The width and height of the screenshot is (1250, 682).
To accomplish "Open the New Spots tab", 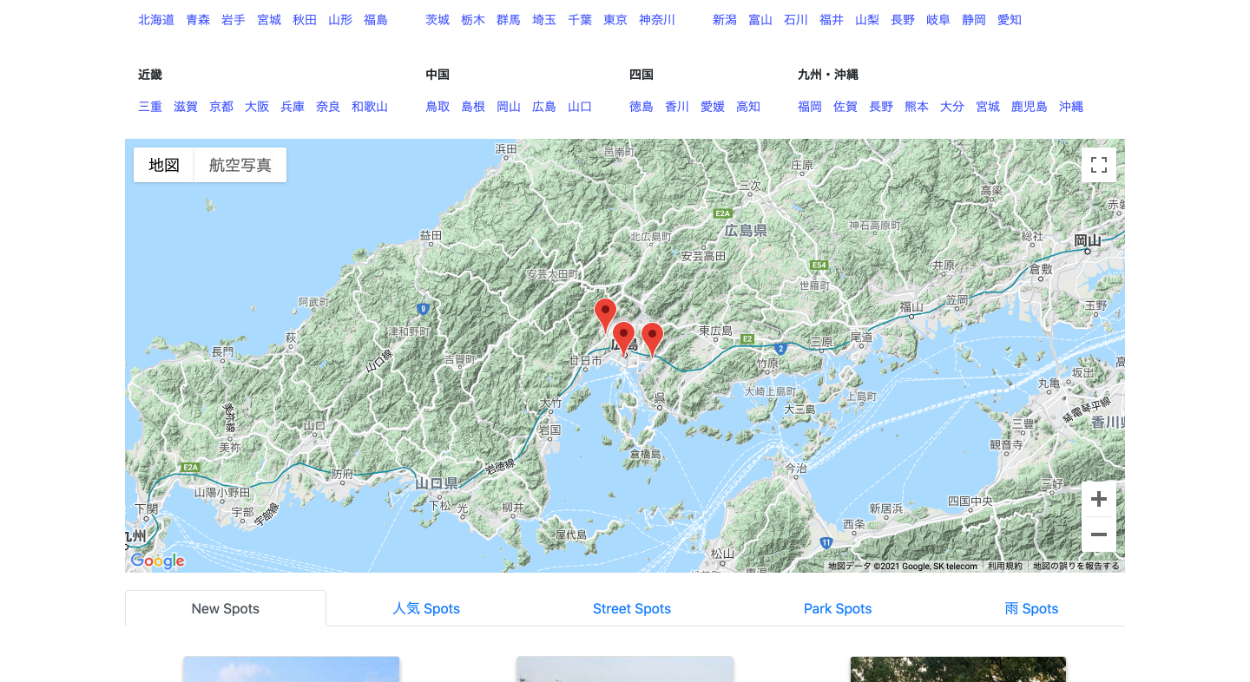I will pyautogui.click(x=225, y=608).
